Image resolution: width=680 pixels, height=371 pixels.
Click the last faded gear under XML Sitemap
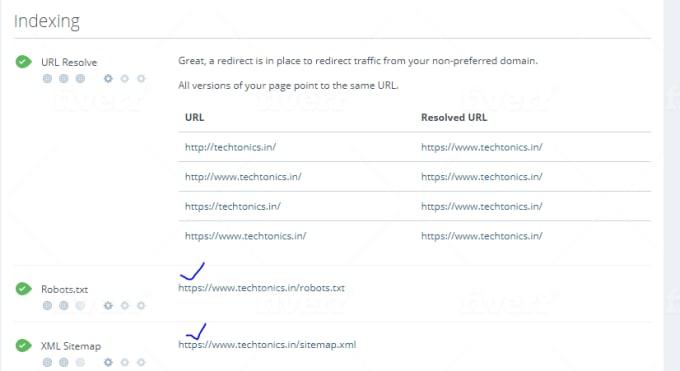tap(141, 362)
